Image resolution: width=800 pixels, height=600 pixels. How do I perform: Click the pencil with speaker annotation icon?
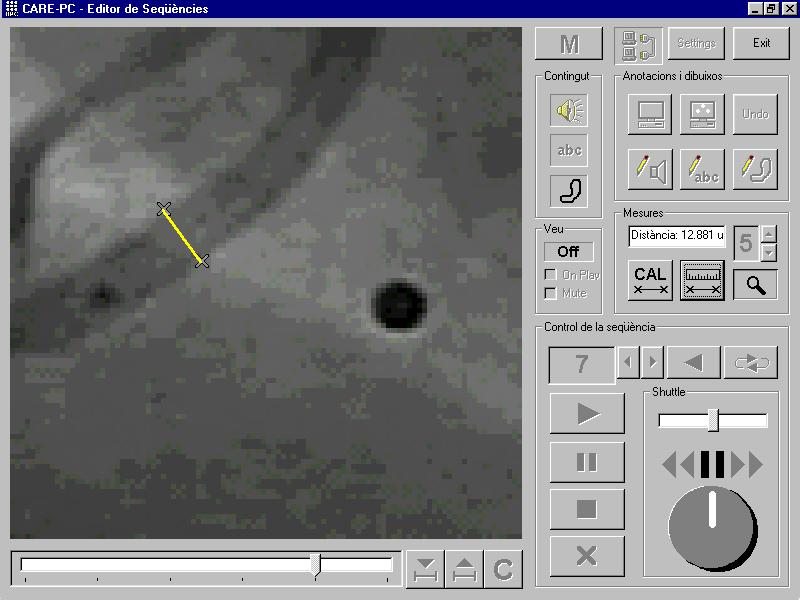point(650,169)
